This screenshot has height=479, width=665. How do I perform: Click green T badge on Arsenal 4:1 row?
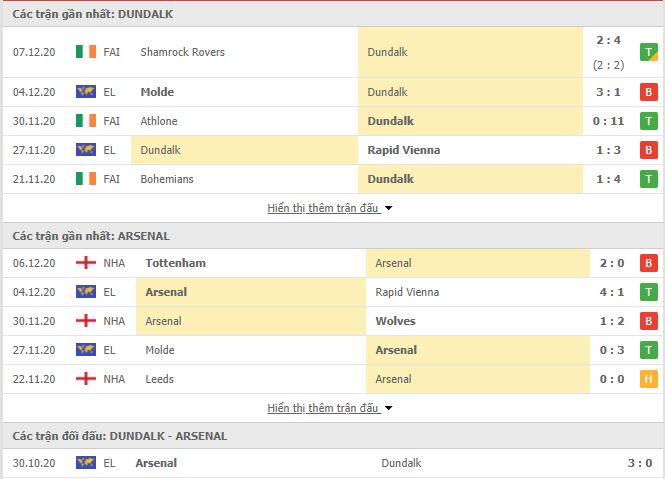click(x=648, y=292)
